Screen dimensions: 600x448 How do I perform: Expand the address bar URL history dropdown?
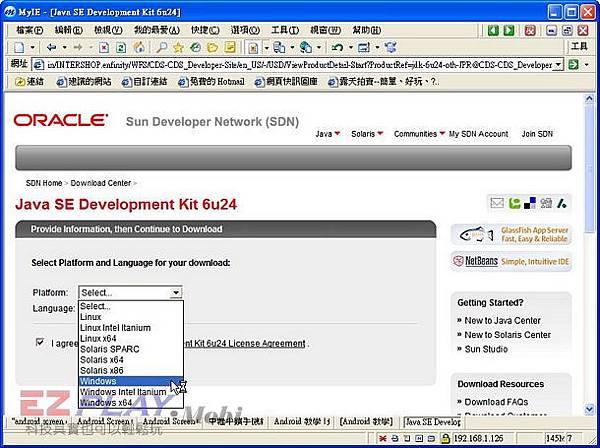[559, 64]
